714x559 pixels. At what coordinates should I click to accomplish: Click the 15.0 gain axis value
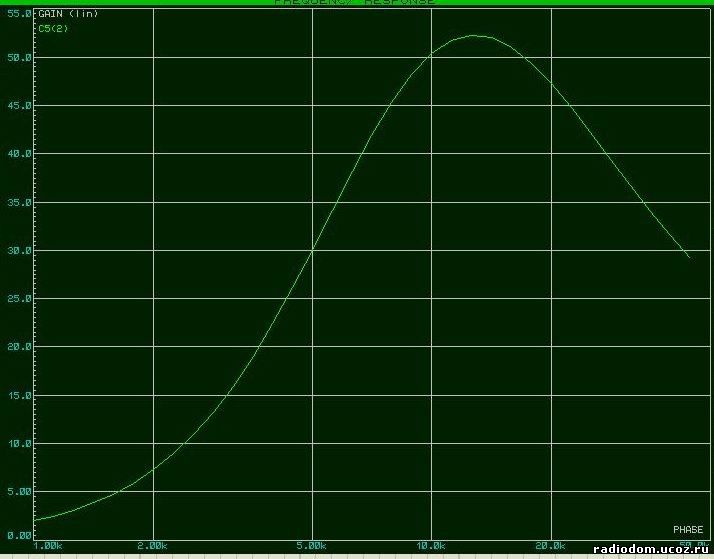point(20,396)
